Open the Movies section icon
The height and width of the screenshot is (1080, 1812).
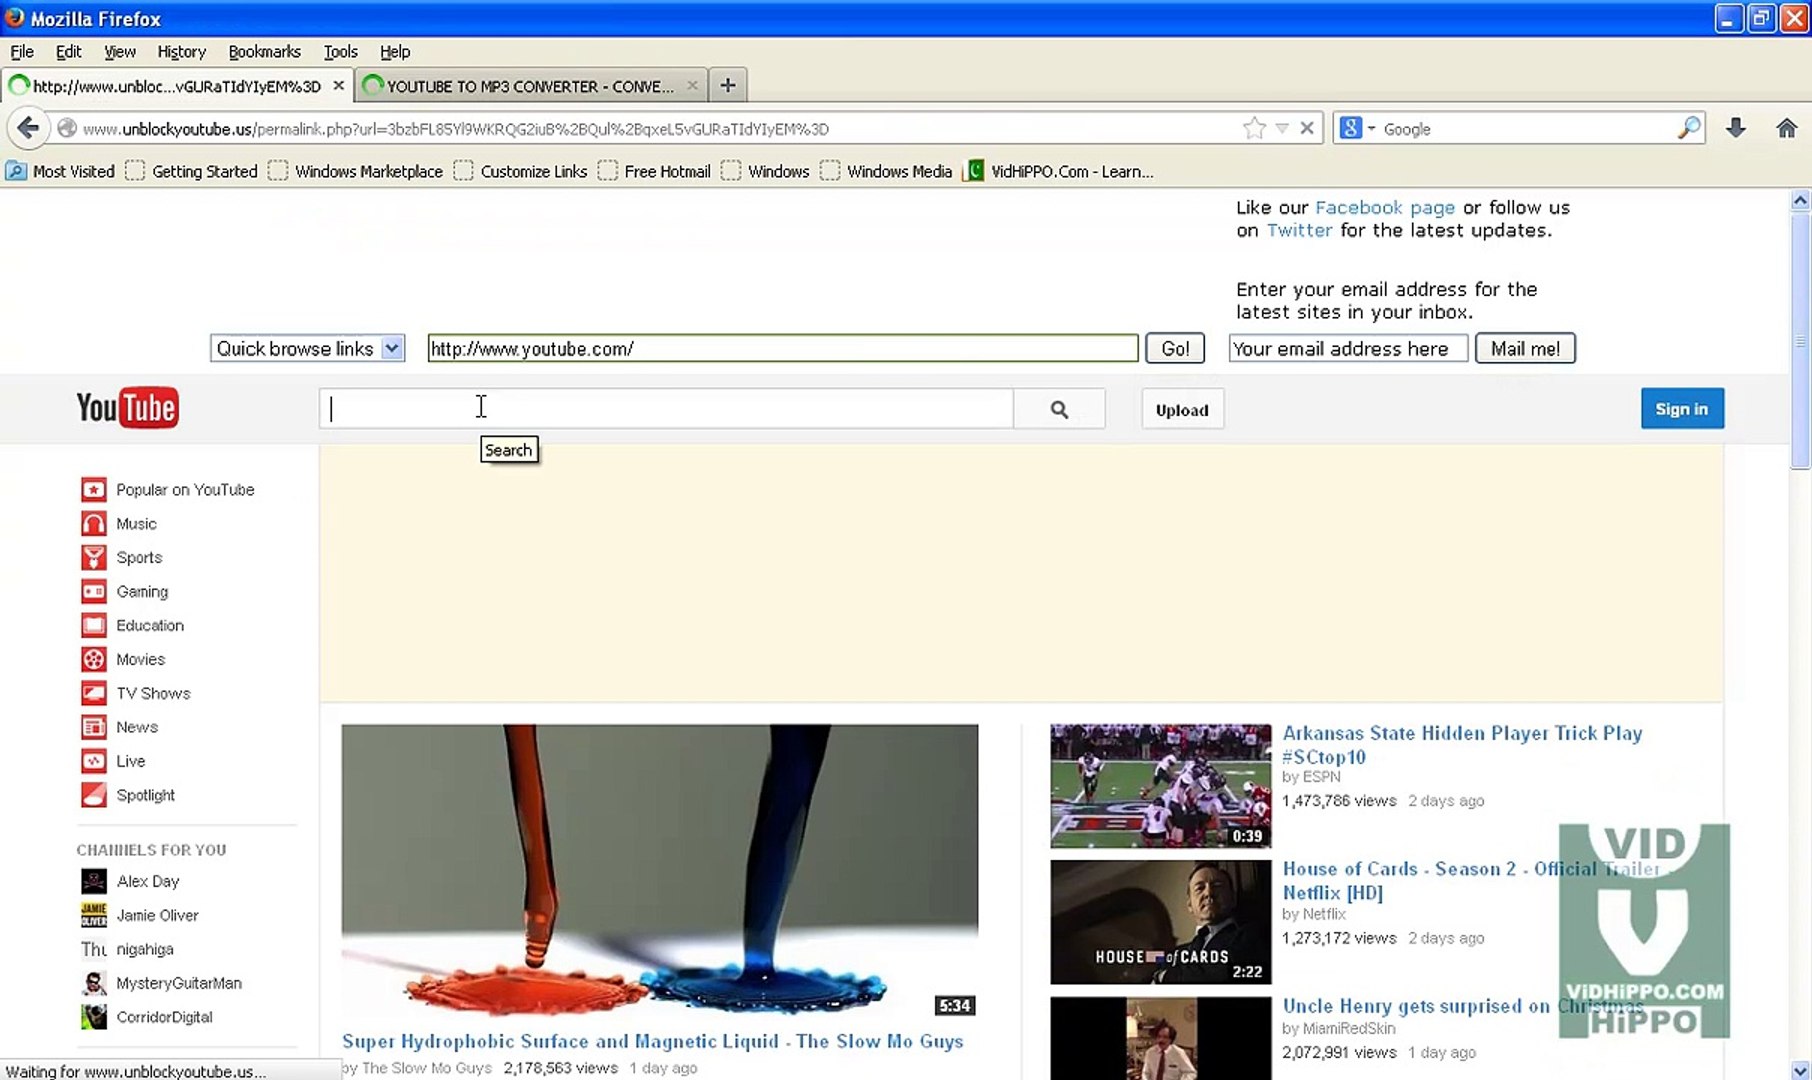pos(93,659)
